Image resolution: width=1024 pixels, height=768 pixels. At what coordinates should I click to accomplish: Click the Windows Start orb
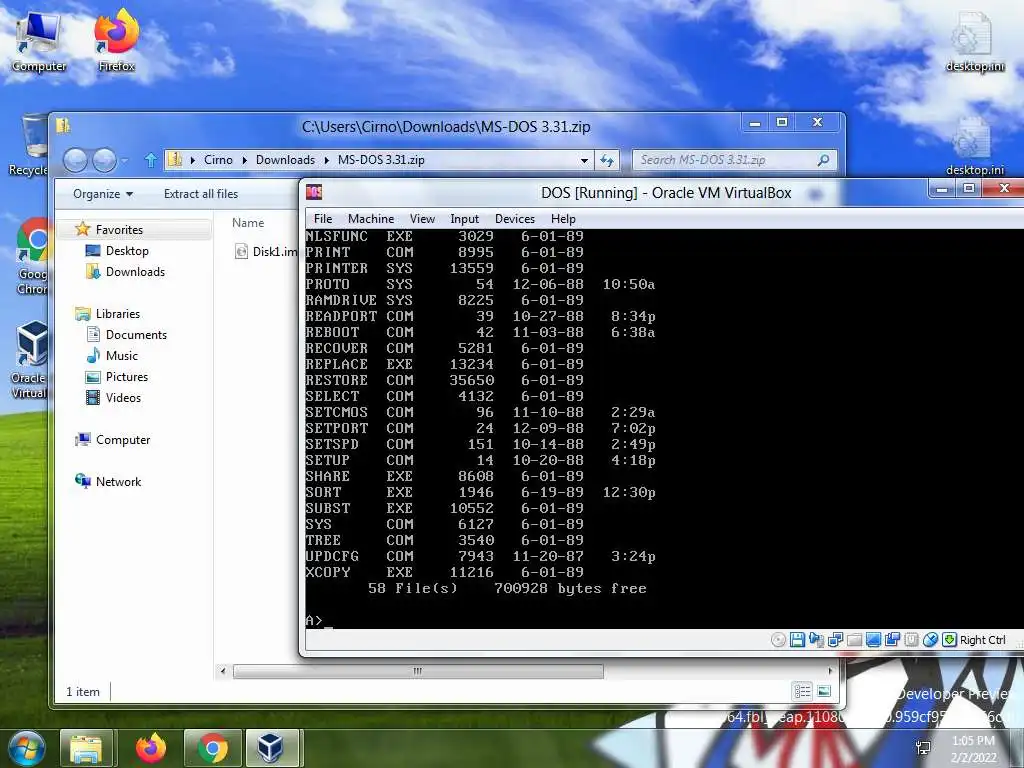click(27, 748)
